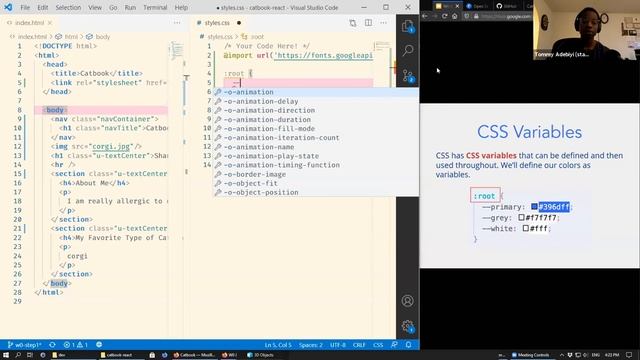Click the synchronize changes icon in status bar
The width and height of the screenshot is (640, 360).
(52, 345)
